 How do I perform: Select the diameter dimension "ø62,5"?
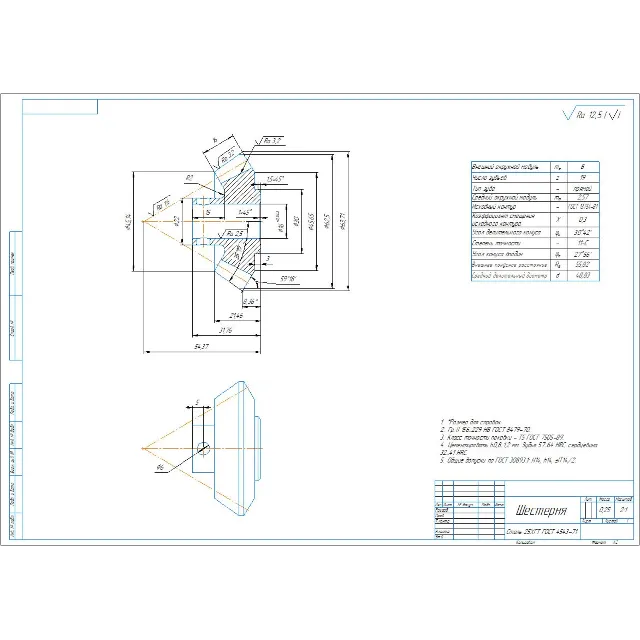[x=327, y=221]
